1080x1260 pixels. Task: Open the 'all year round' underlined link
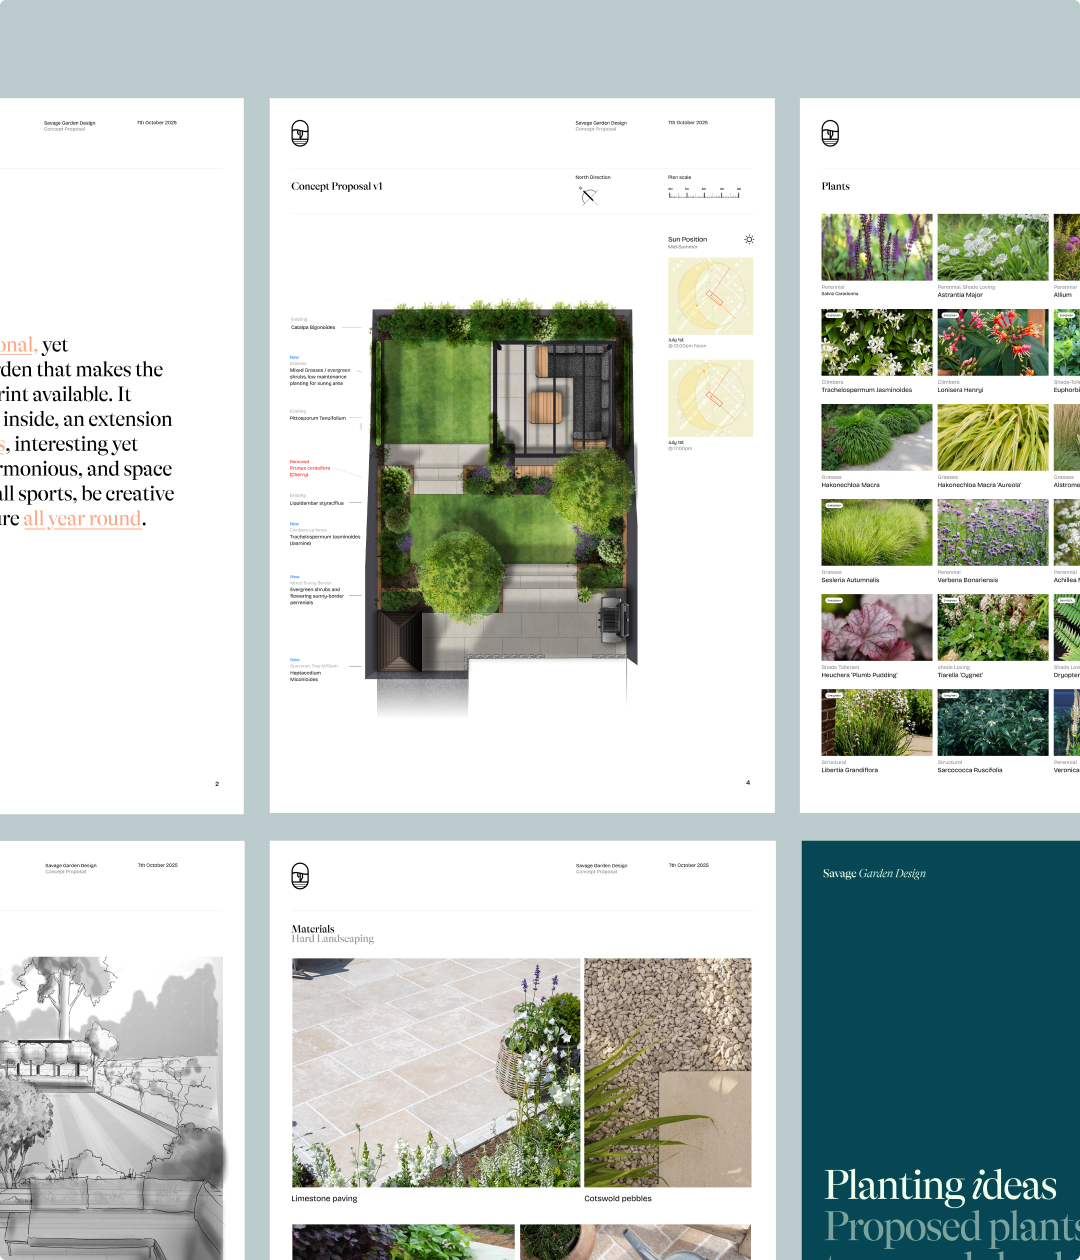tap(82, 519)
